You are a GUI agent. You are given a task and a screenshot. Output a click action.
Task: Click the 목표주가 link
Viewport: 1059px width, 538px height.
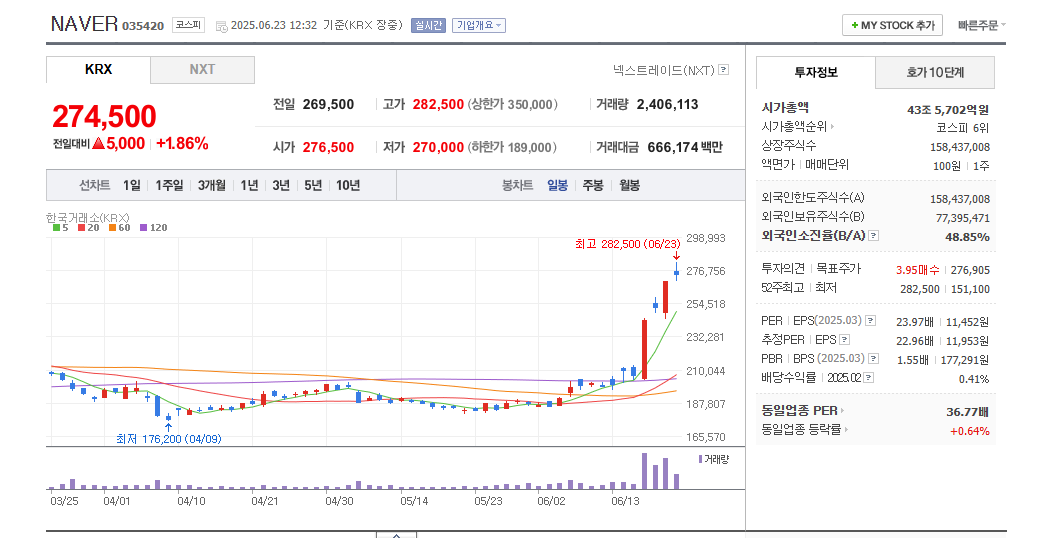(838, 268)
